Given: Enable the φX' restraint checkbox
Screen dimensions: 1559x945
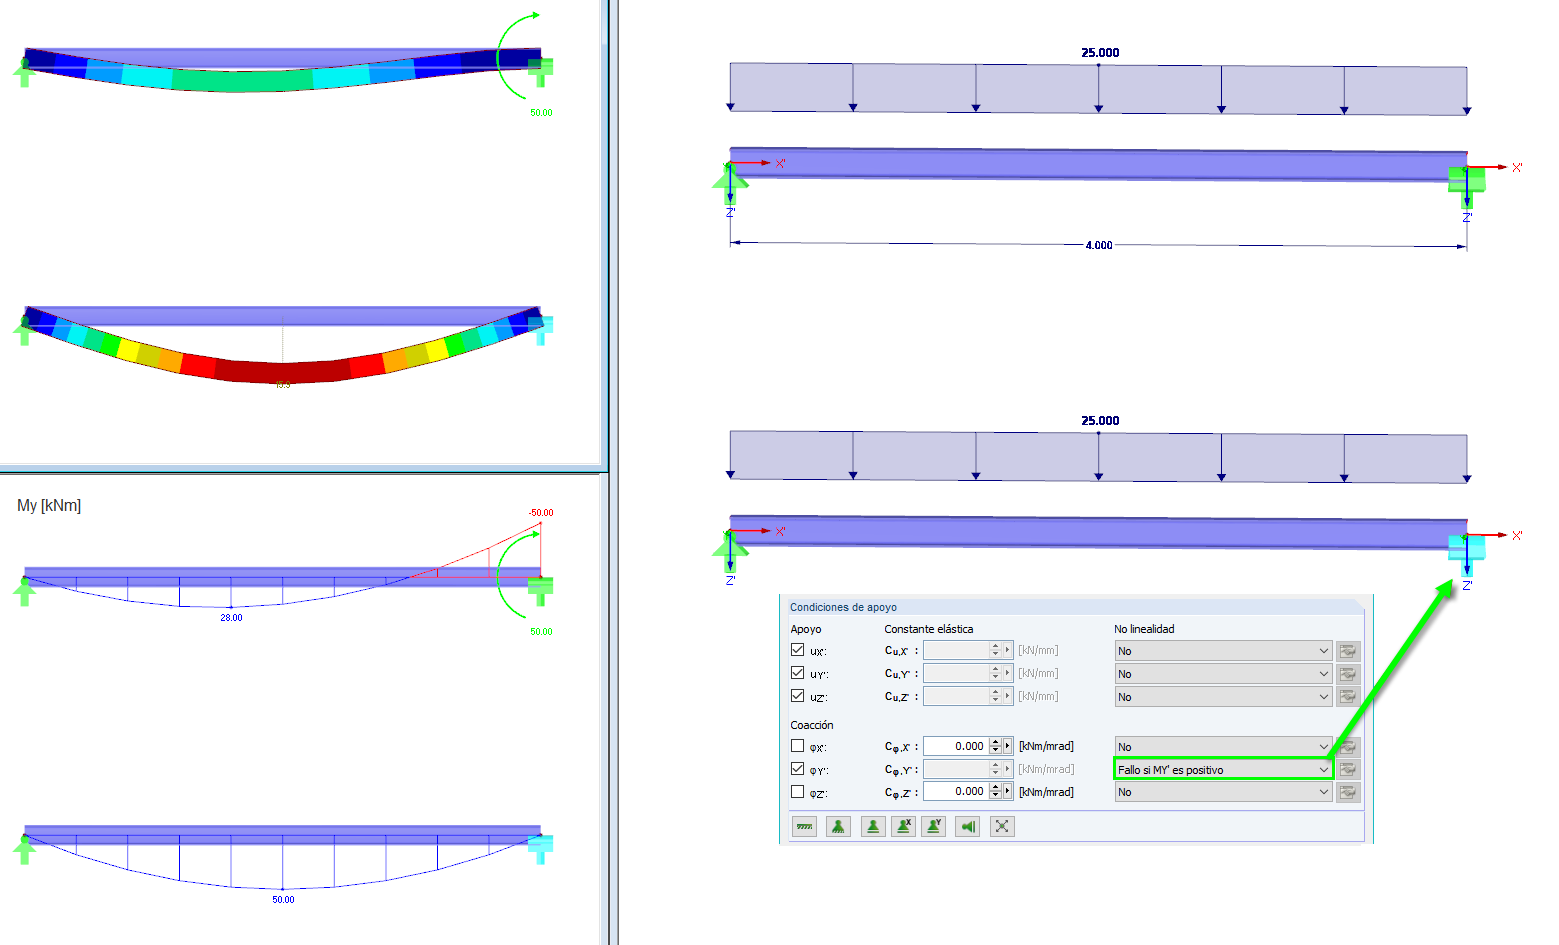Looking at the screenshot, I should pyautogui.click(x=797, y=746).
